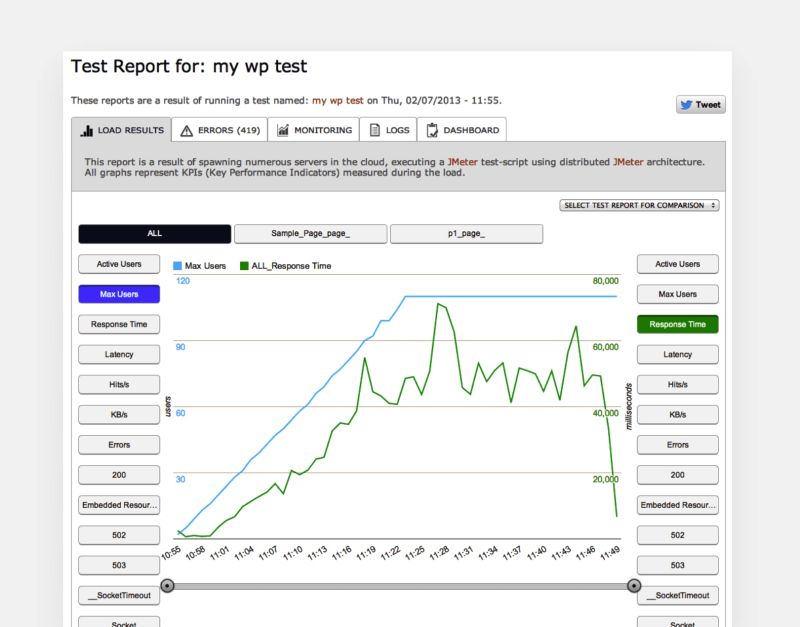Follow the JMeter architecture link
The height and width of the screenshot is (627, 800).
pyautogui.click(x=628, y=162)
